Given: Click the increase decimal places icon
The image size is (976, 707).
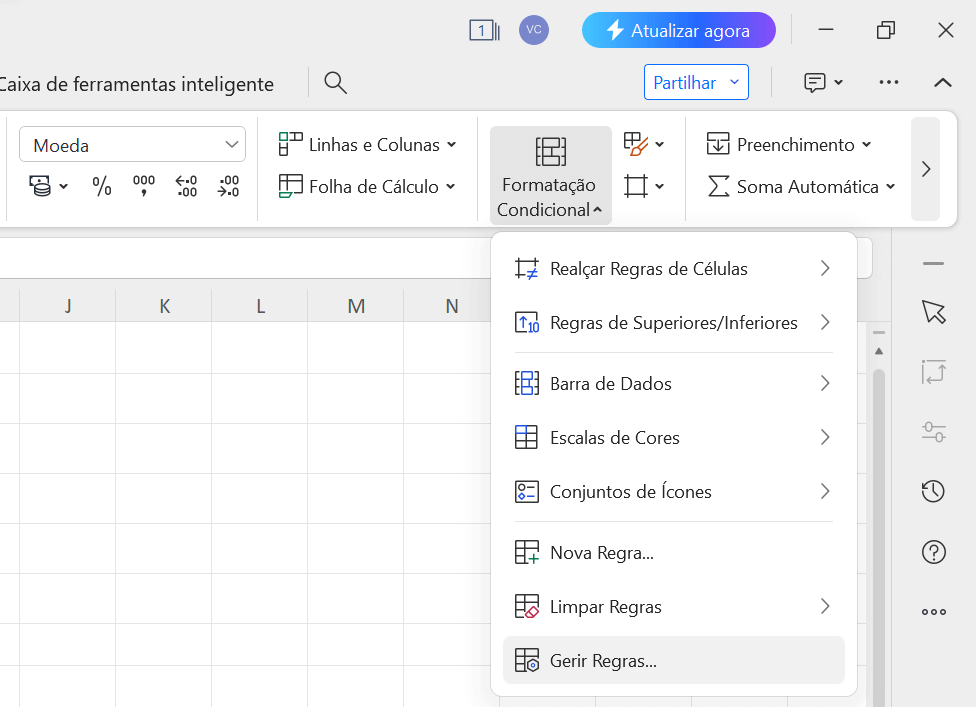Looking at the screenshot, I should click(186, 186).
